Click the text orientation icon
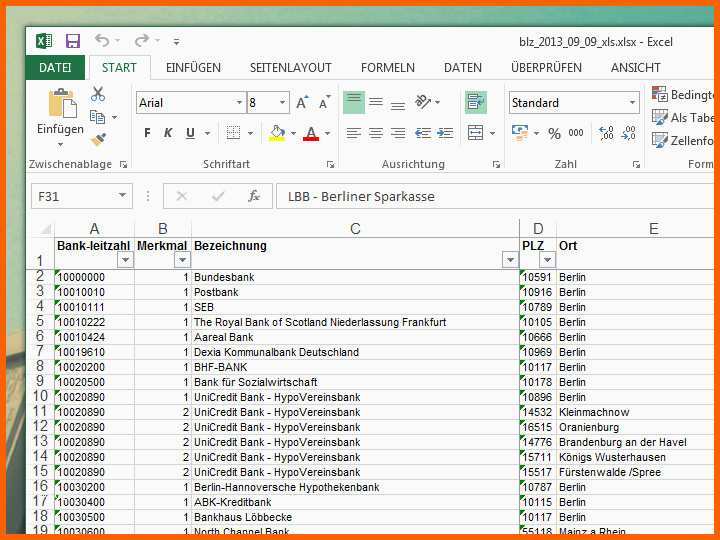This screenshot has height=540, width=720. [x=423, y=101]
